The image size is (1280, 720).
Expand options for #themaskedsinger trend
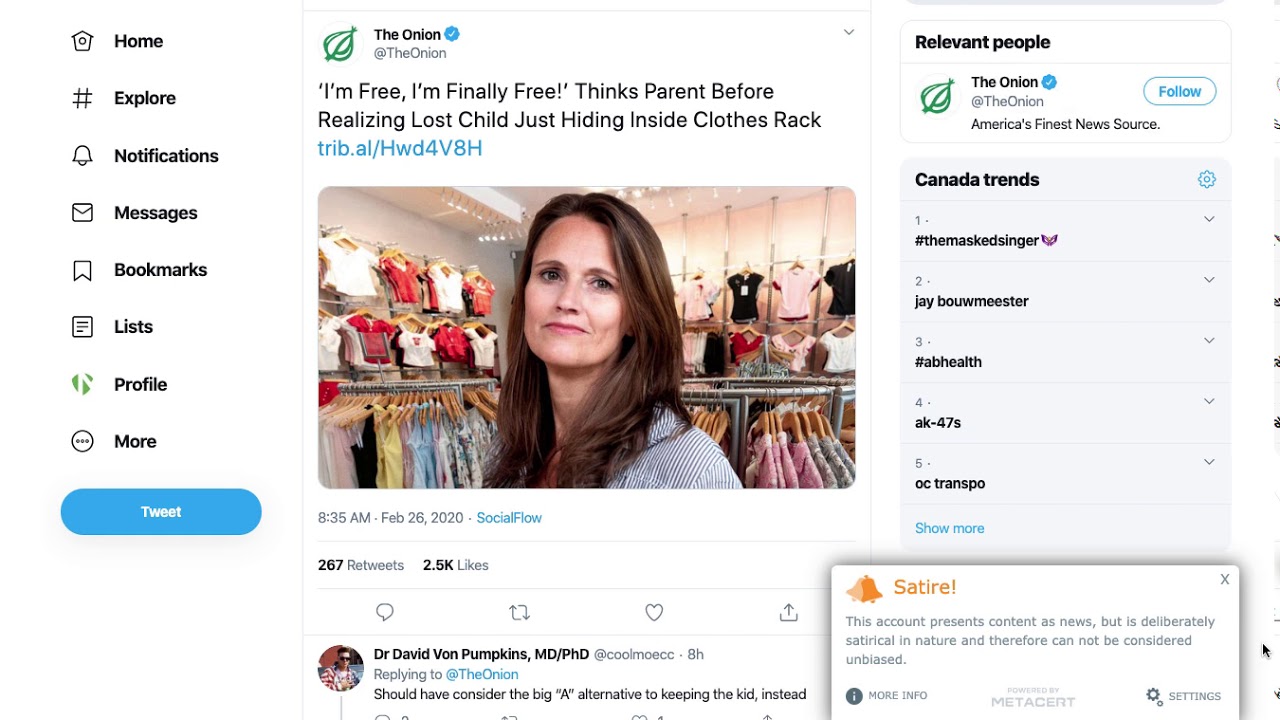pyautogui.click(x=1209, y=220)
